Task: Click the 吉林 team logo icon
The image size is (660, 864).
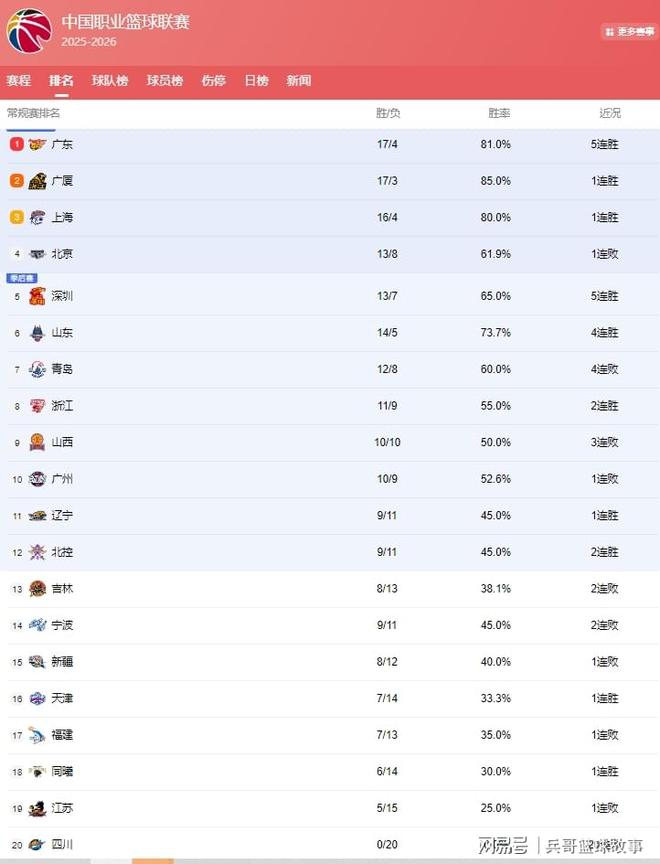Action: pyautogui.click(x=37, y=589)
